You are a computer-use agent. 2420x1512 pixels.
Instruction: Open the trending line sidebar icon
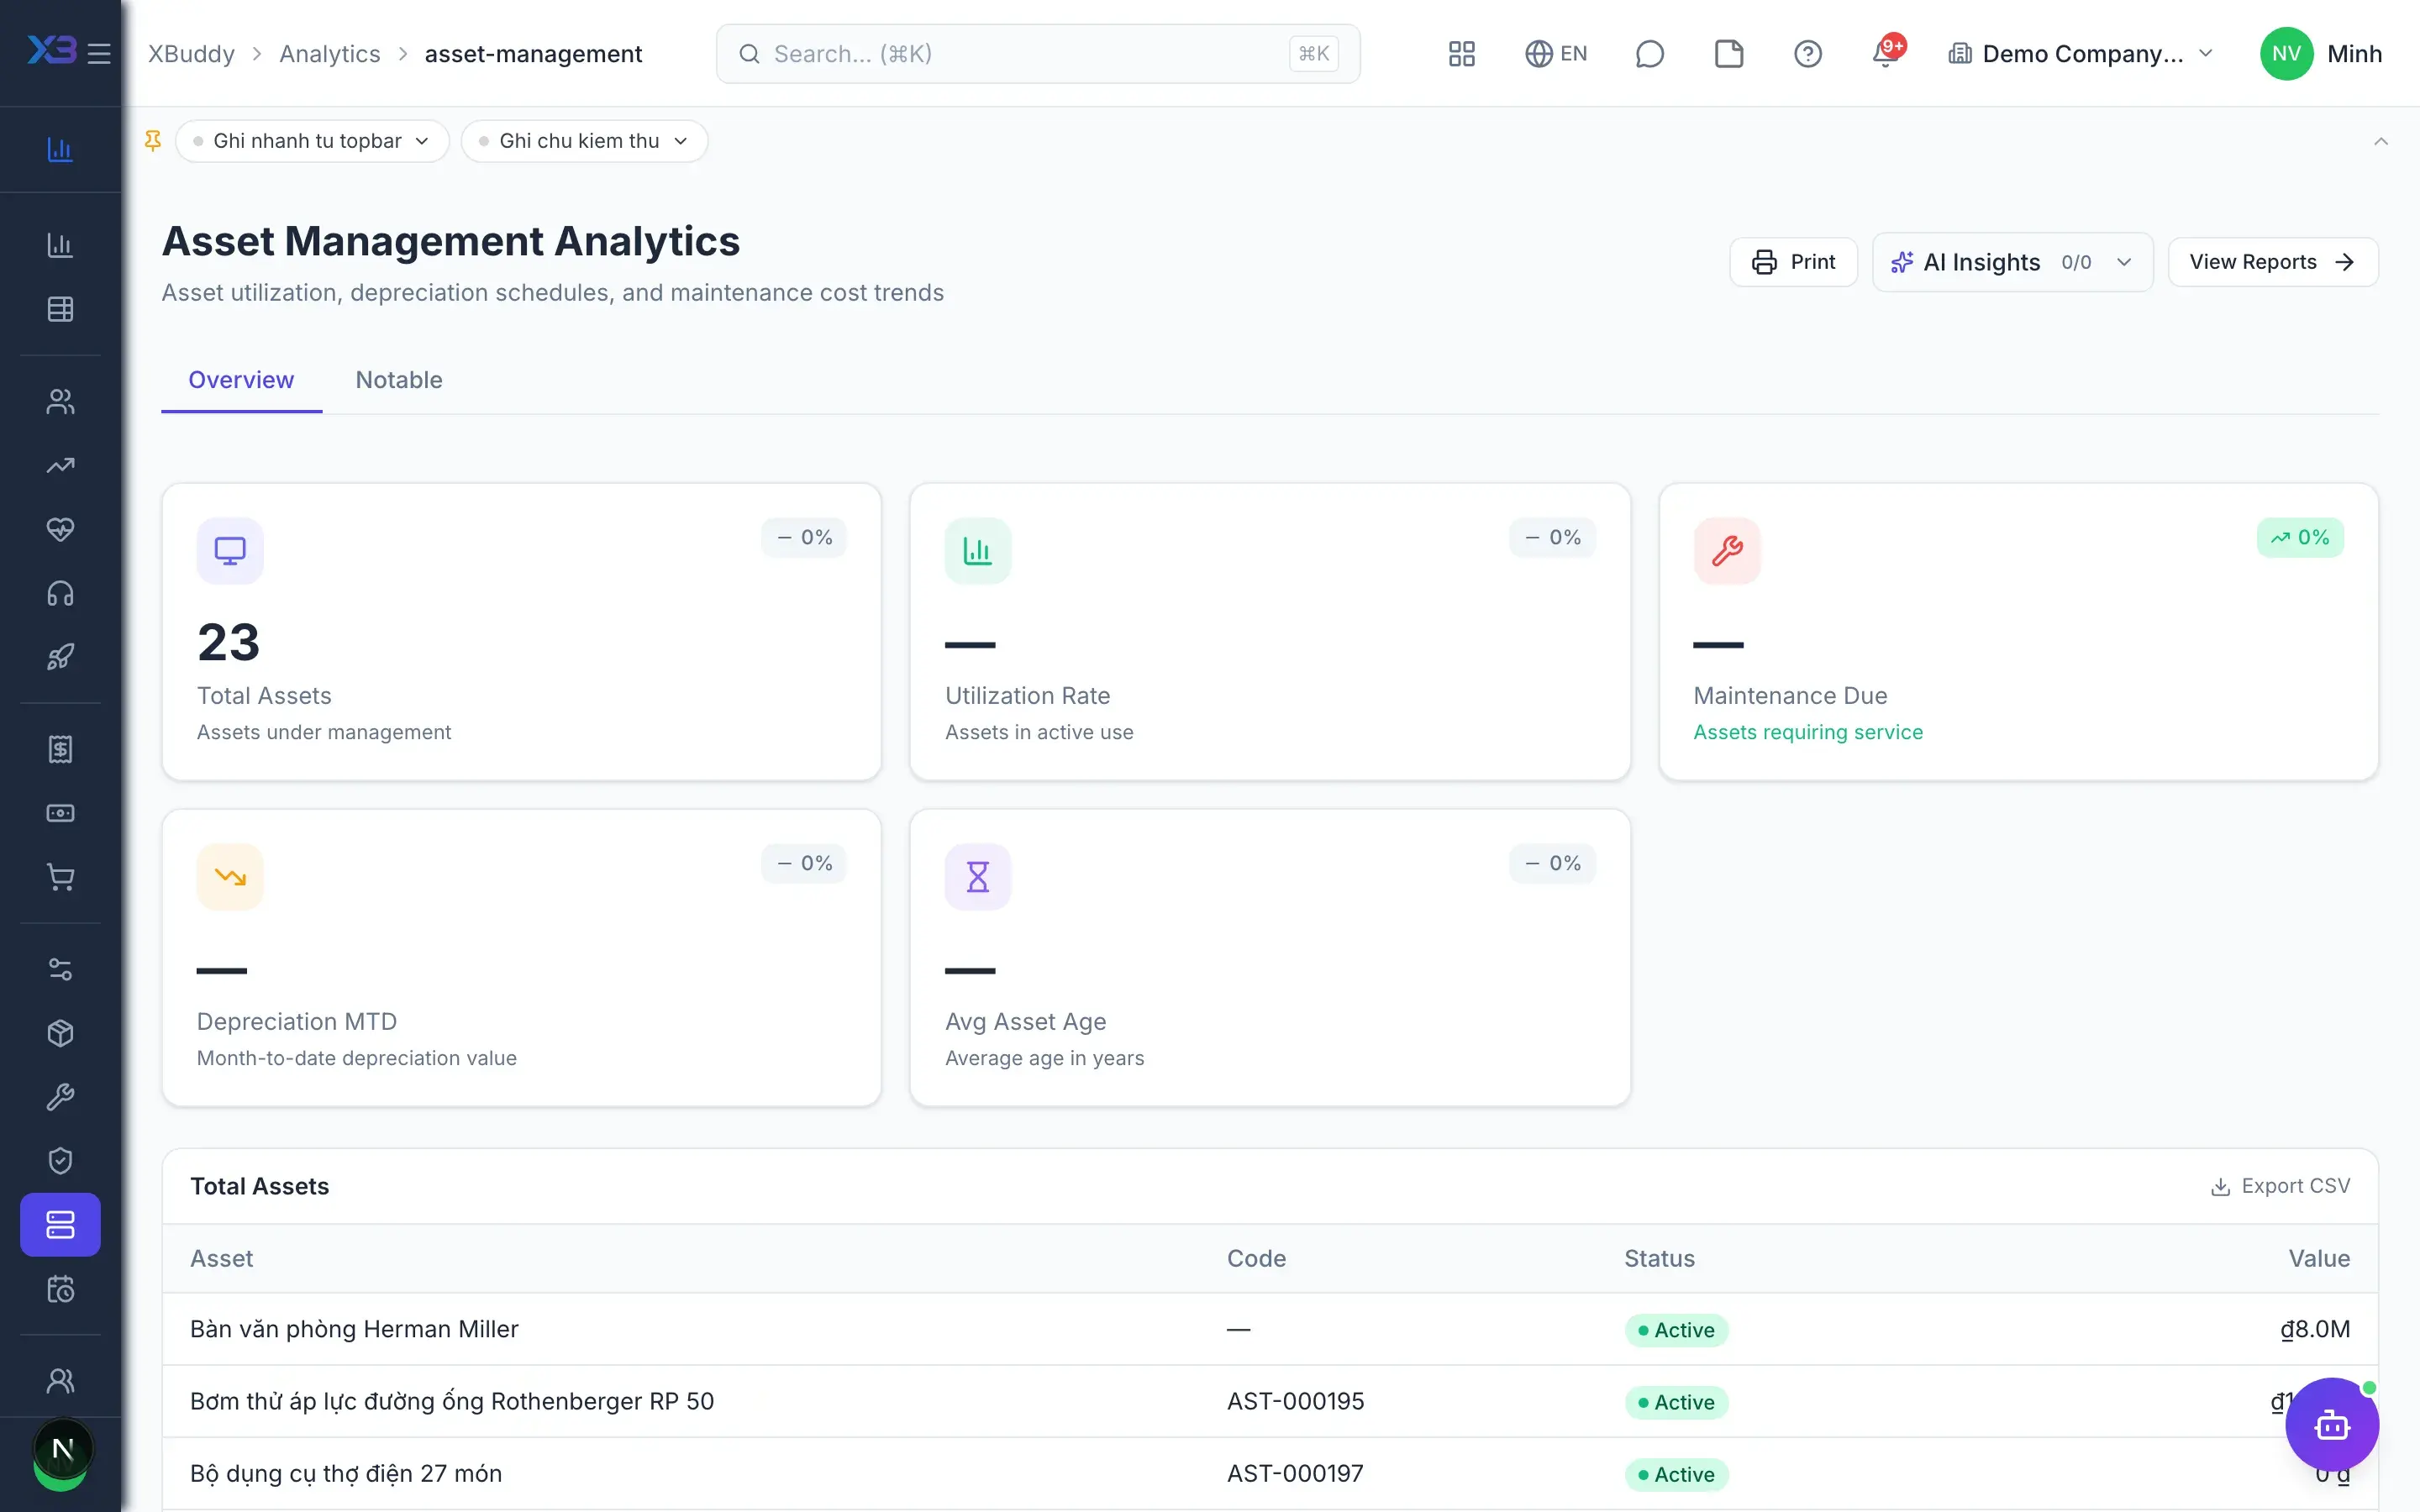61,465
